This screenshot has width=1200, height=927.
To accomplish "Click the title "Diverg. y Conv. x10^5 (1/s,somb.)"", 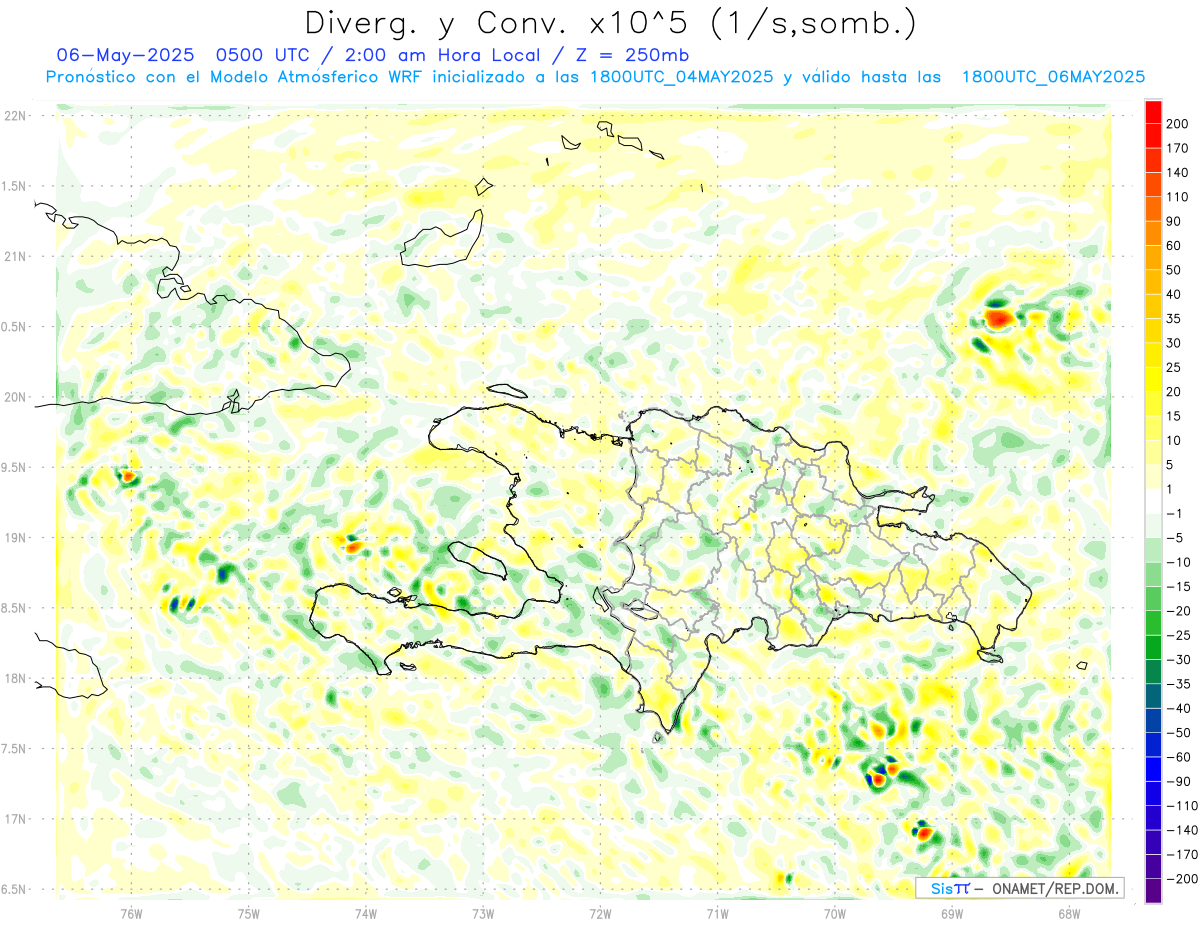I will tap(610, 23).
